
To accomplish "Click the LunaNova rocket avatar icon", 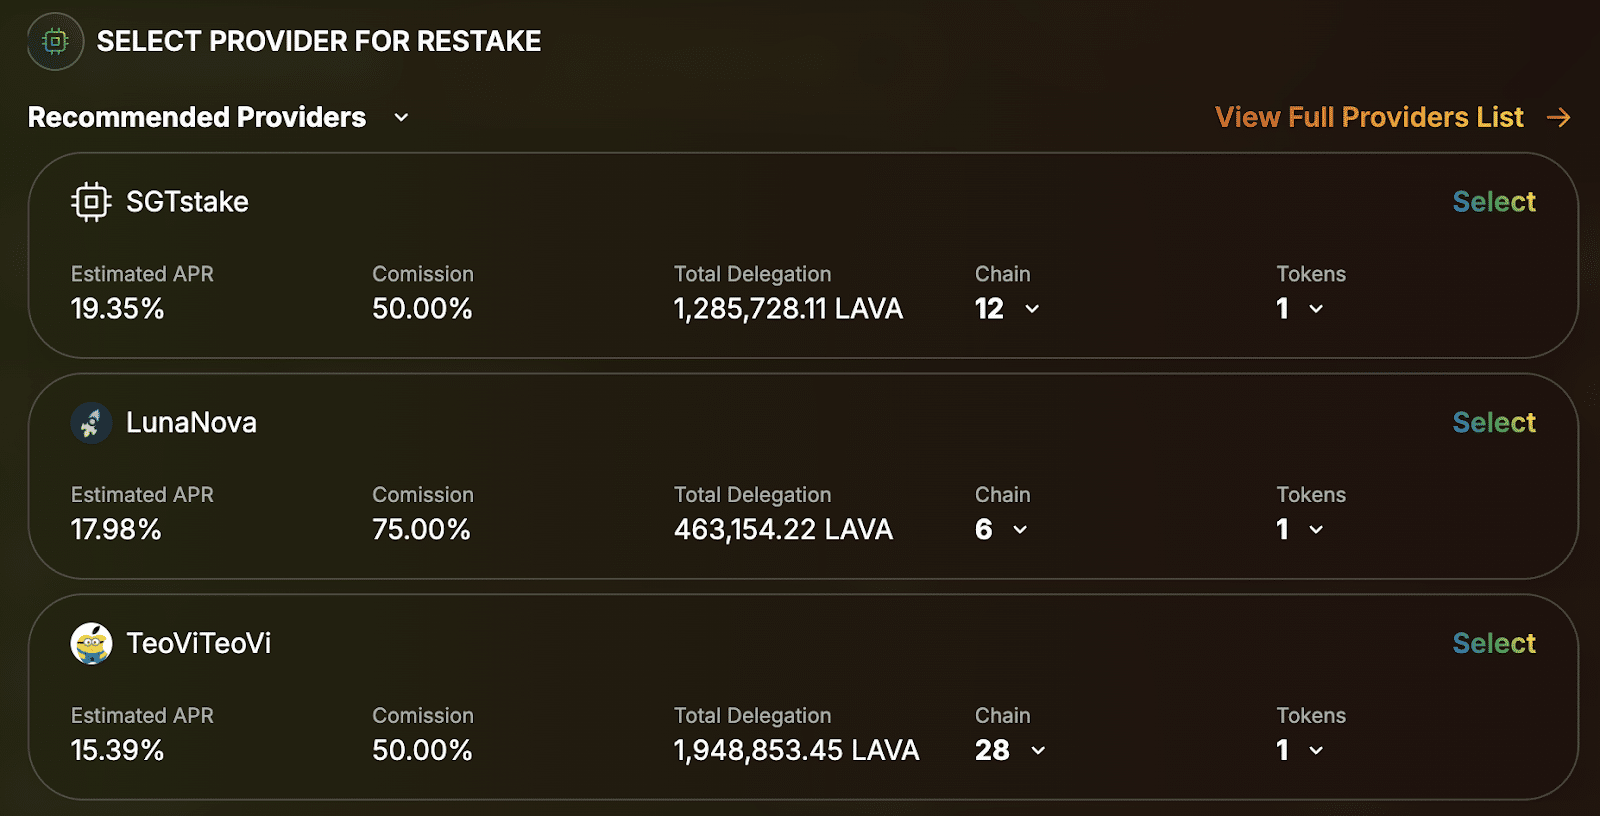I will (x=92, y=422).
